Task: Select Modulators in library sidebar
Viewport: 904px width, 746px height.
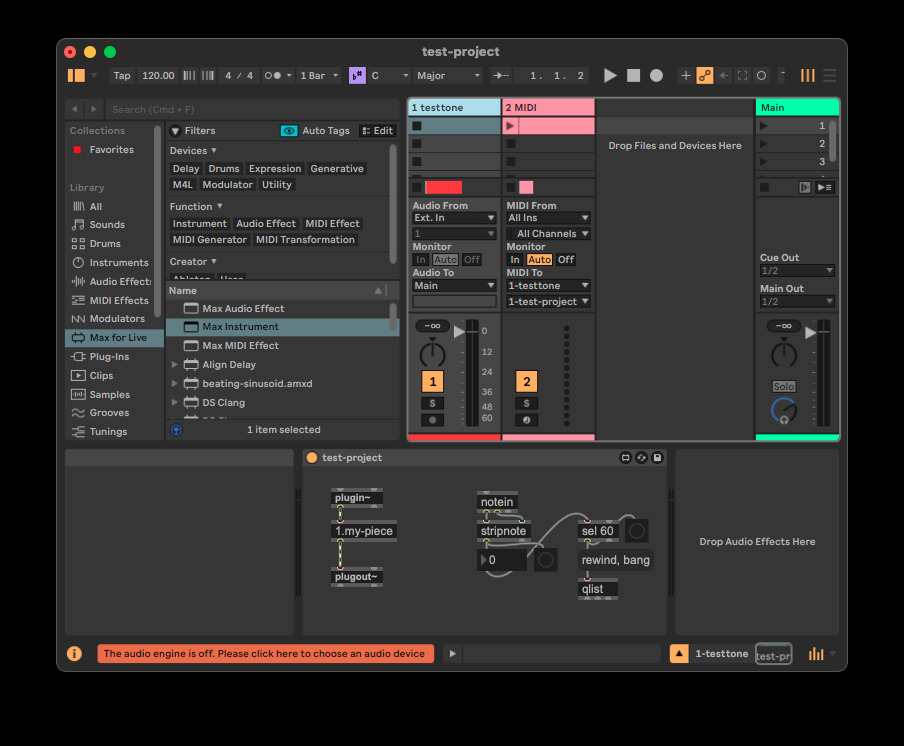Action: [117, 319]
